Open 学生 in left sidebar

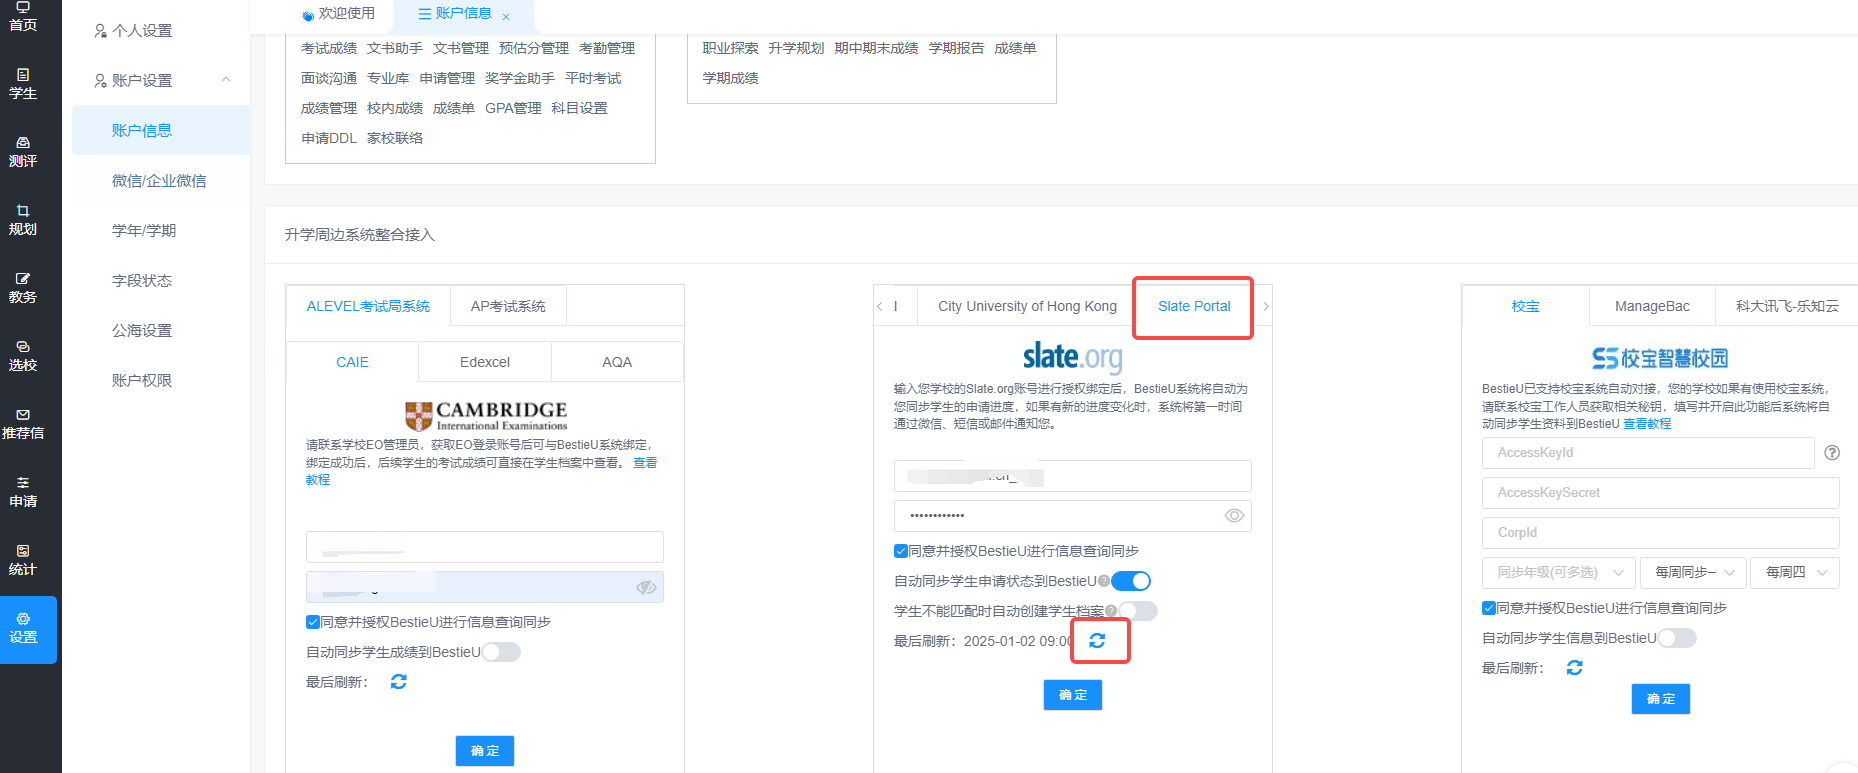click(23, 84)
